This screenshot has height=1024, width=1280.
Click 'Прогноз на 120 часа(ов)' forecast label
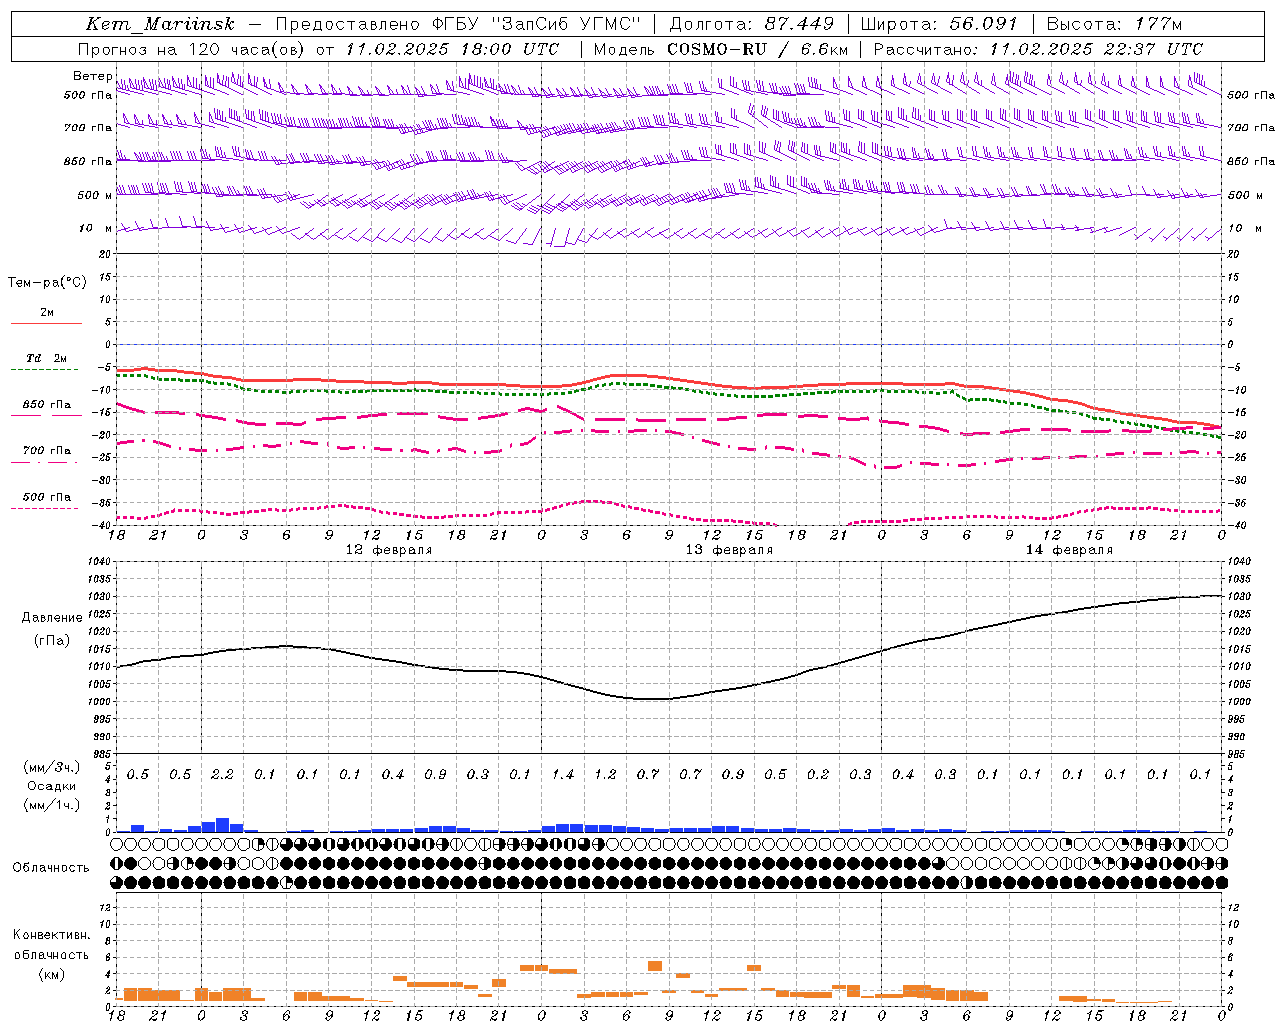tap(193, 49)
